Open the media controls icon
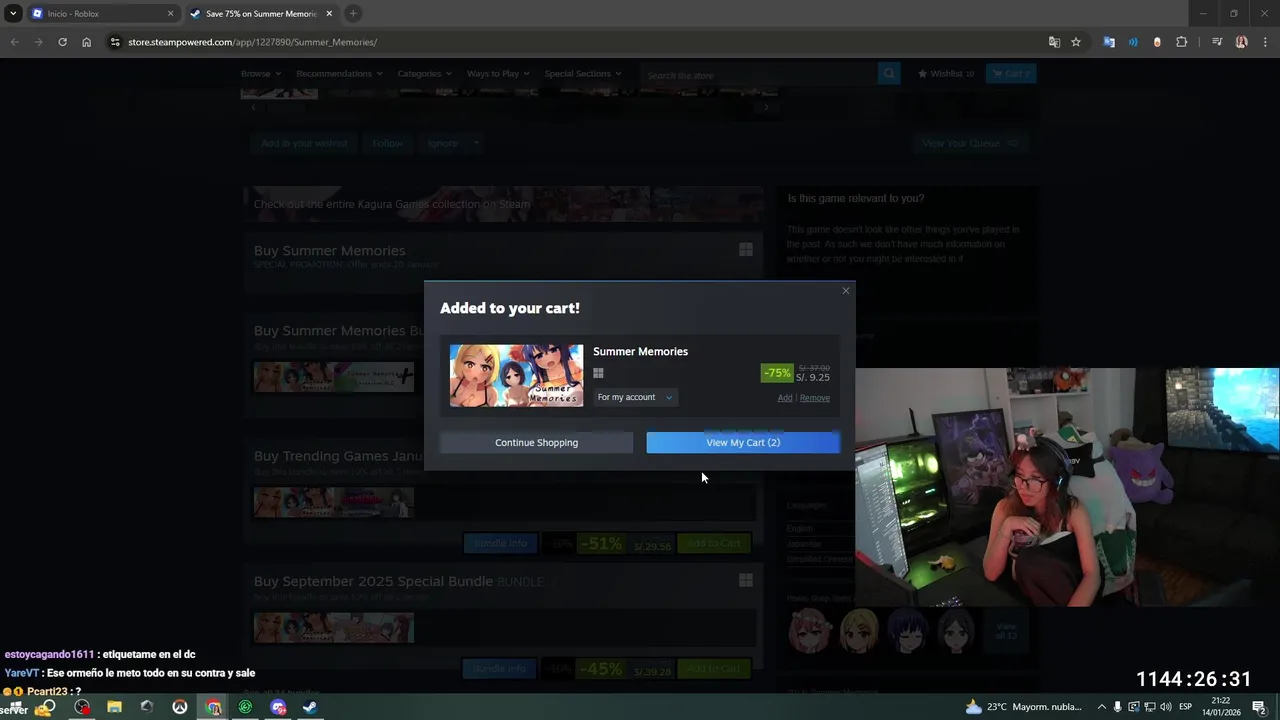Screen dimensions: 1280x720 [x=1217, y=42]
